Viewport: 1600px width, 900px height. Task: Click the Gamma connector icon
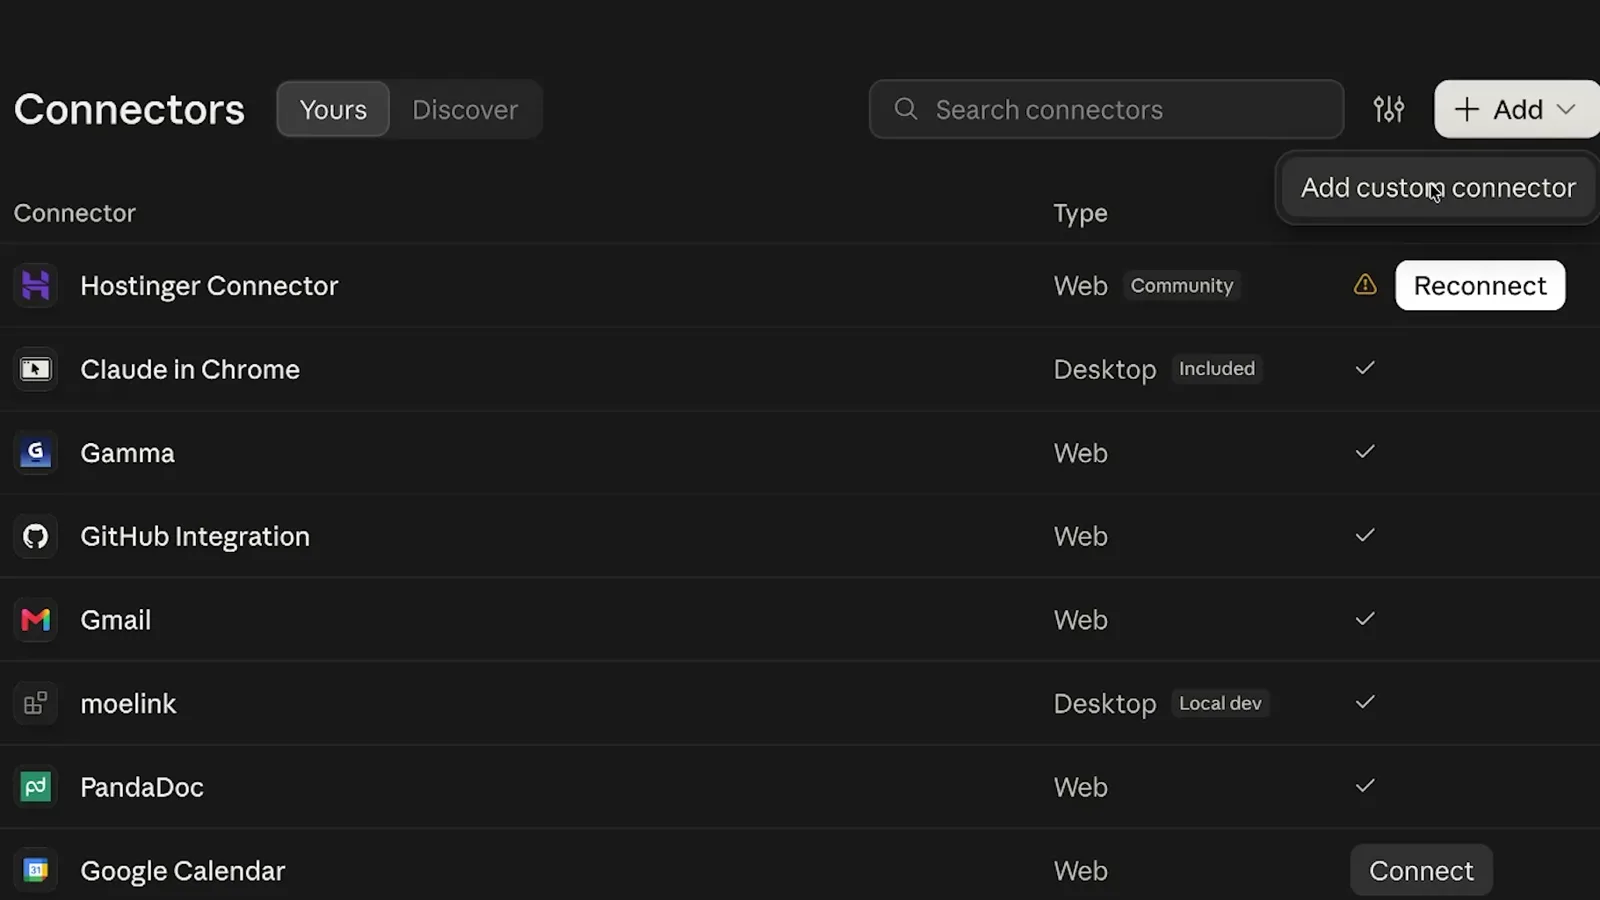coord(35,453)
